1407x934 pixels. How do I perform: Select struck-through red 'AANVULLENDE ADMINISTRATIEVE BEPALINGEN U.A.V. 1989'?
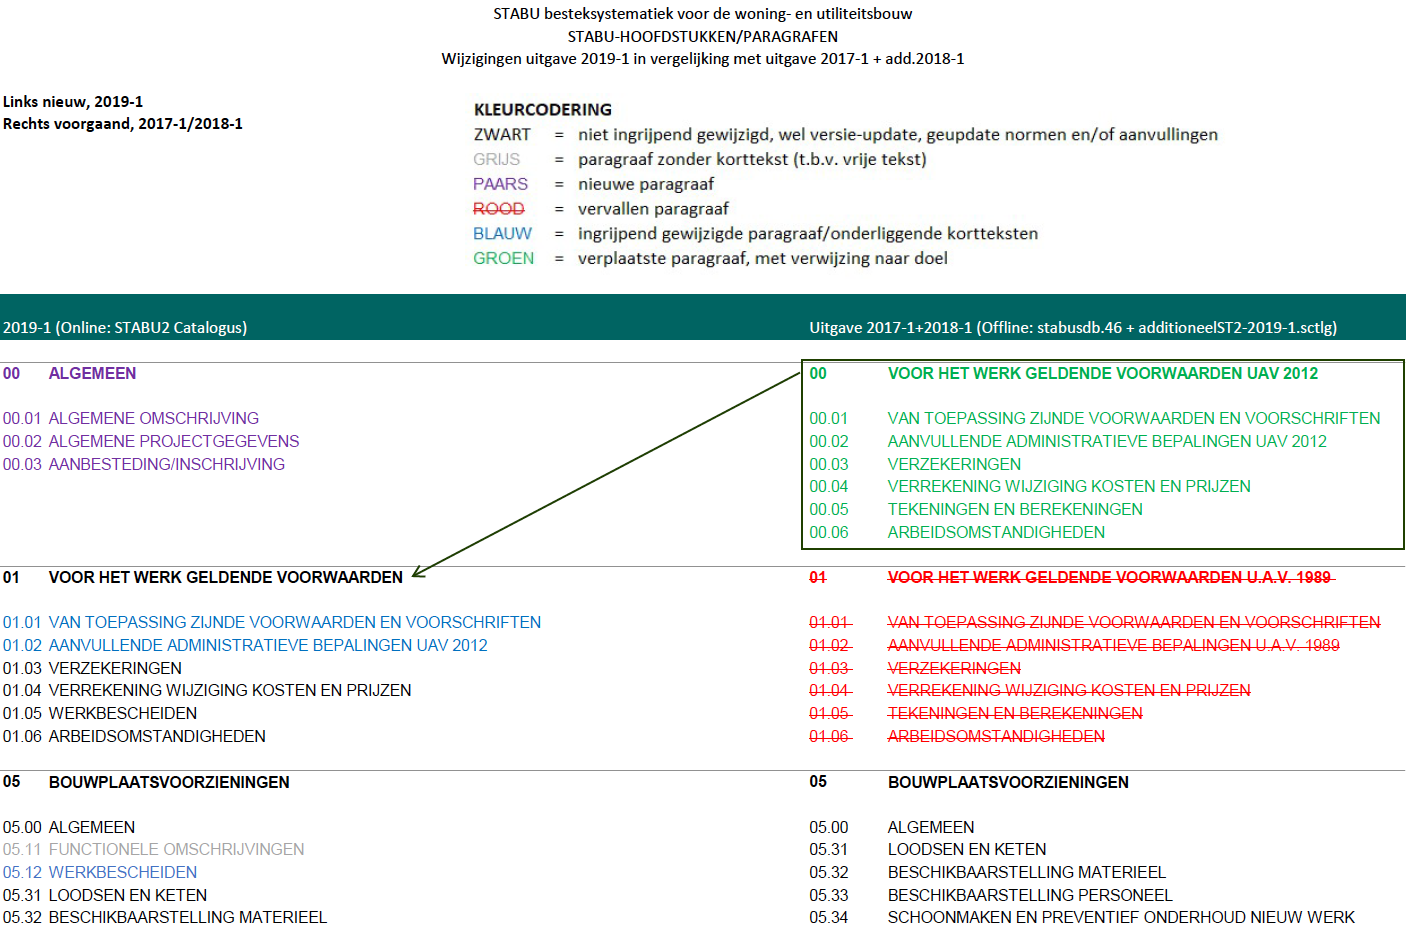click(1114, 646)
